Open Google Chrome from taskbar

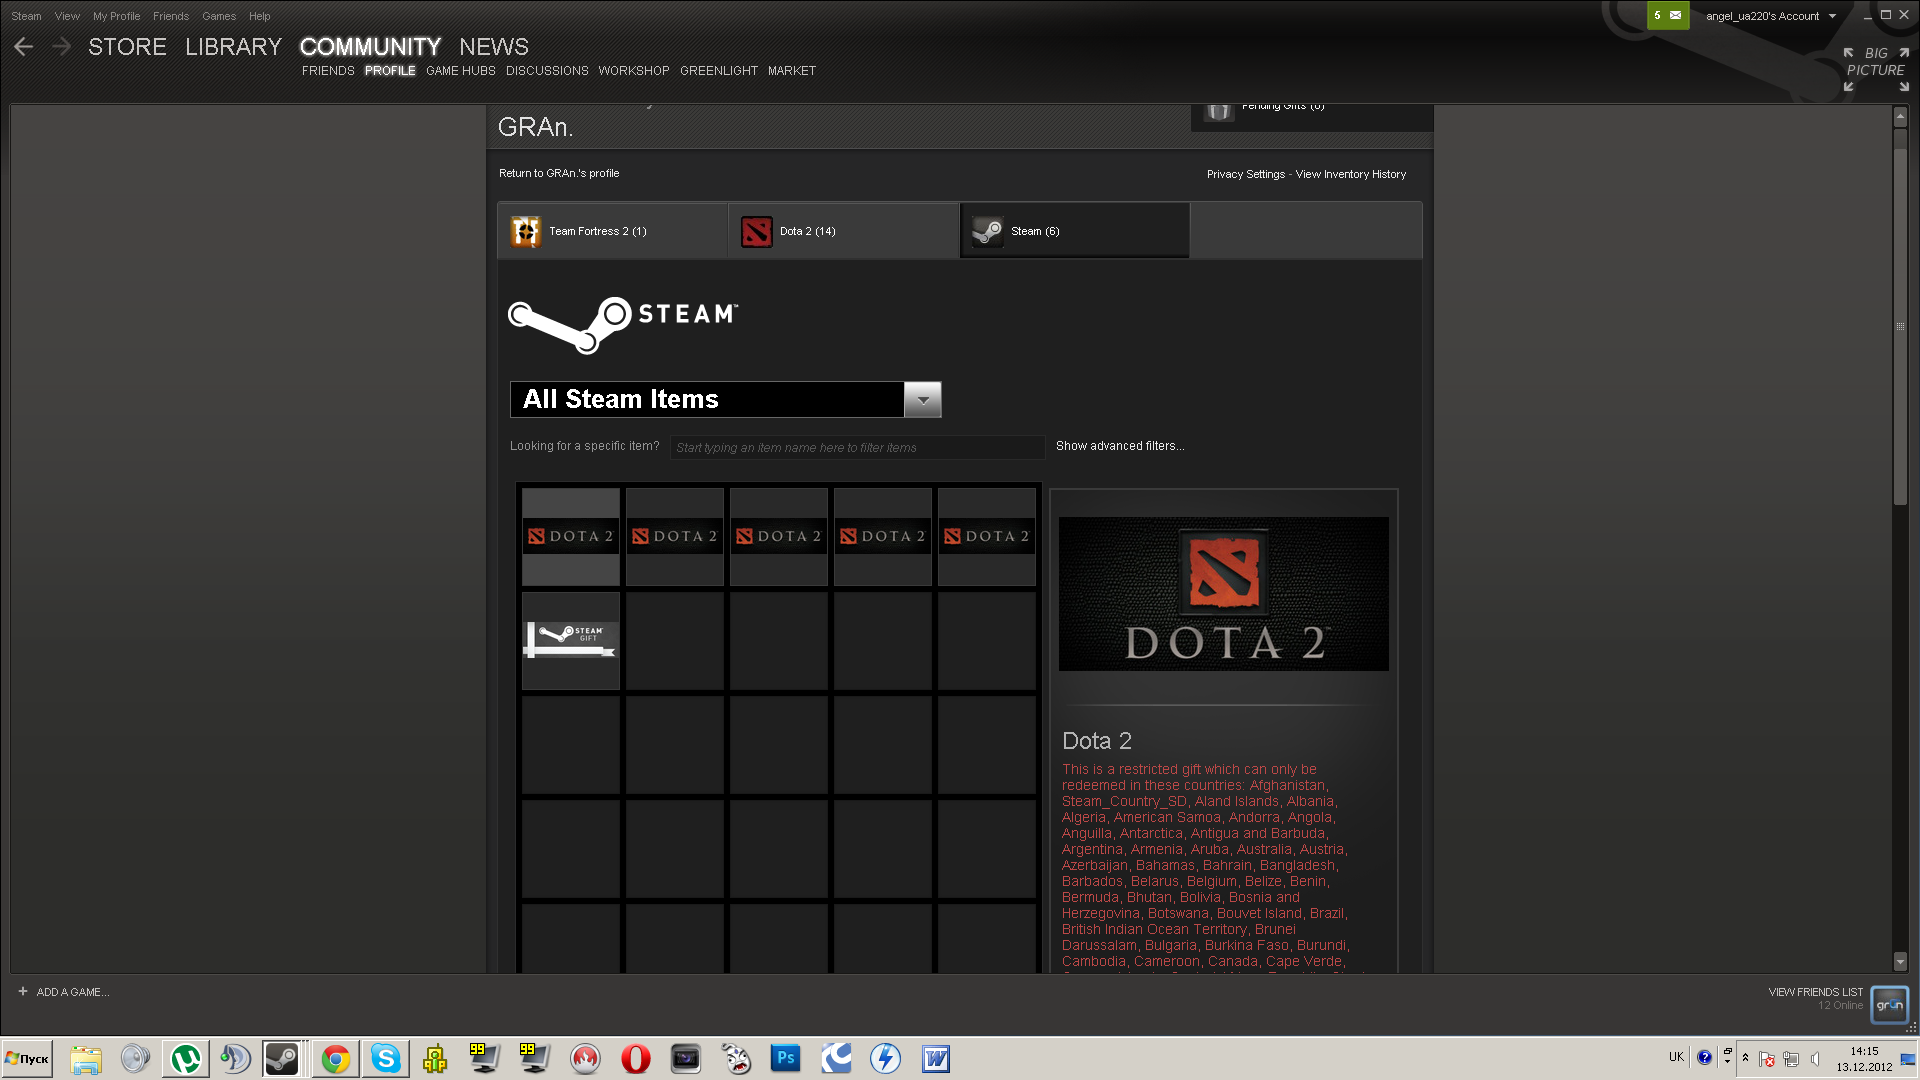[336, 1058]
